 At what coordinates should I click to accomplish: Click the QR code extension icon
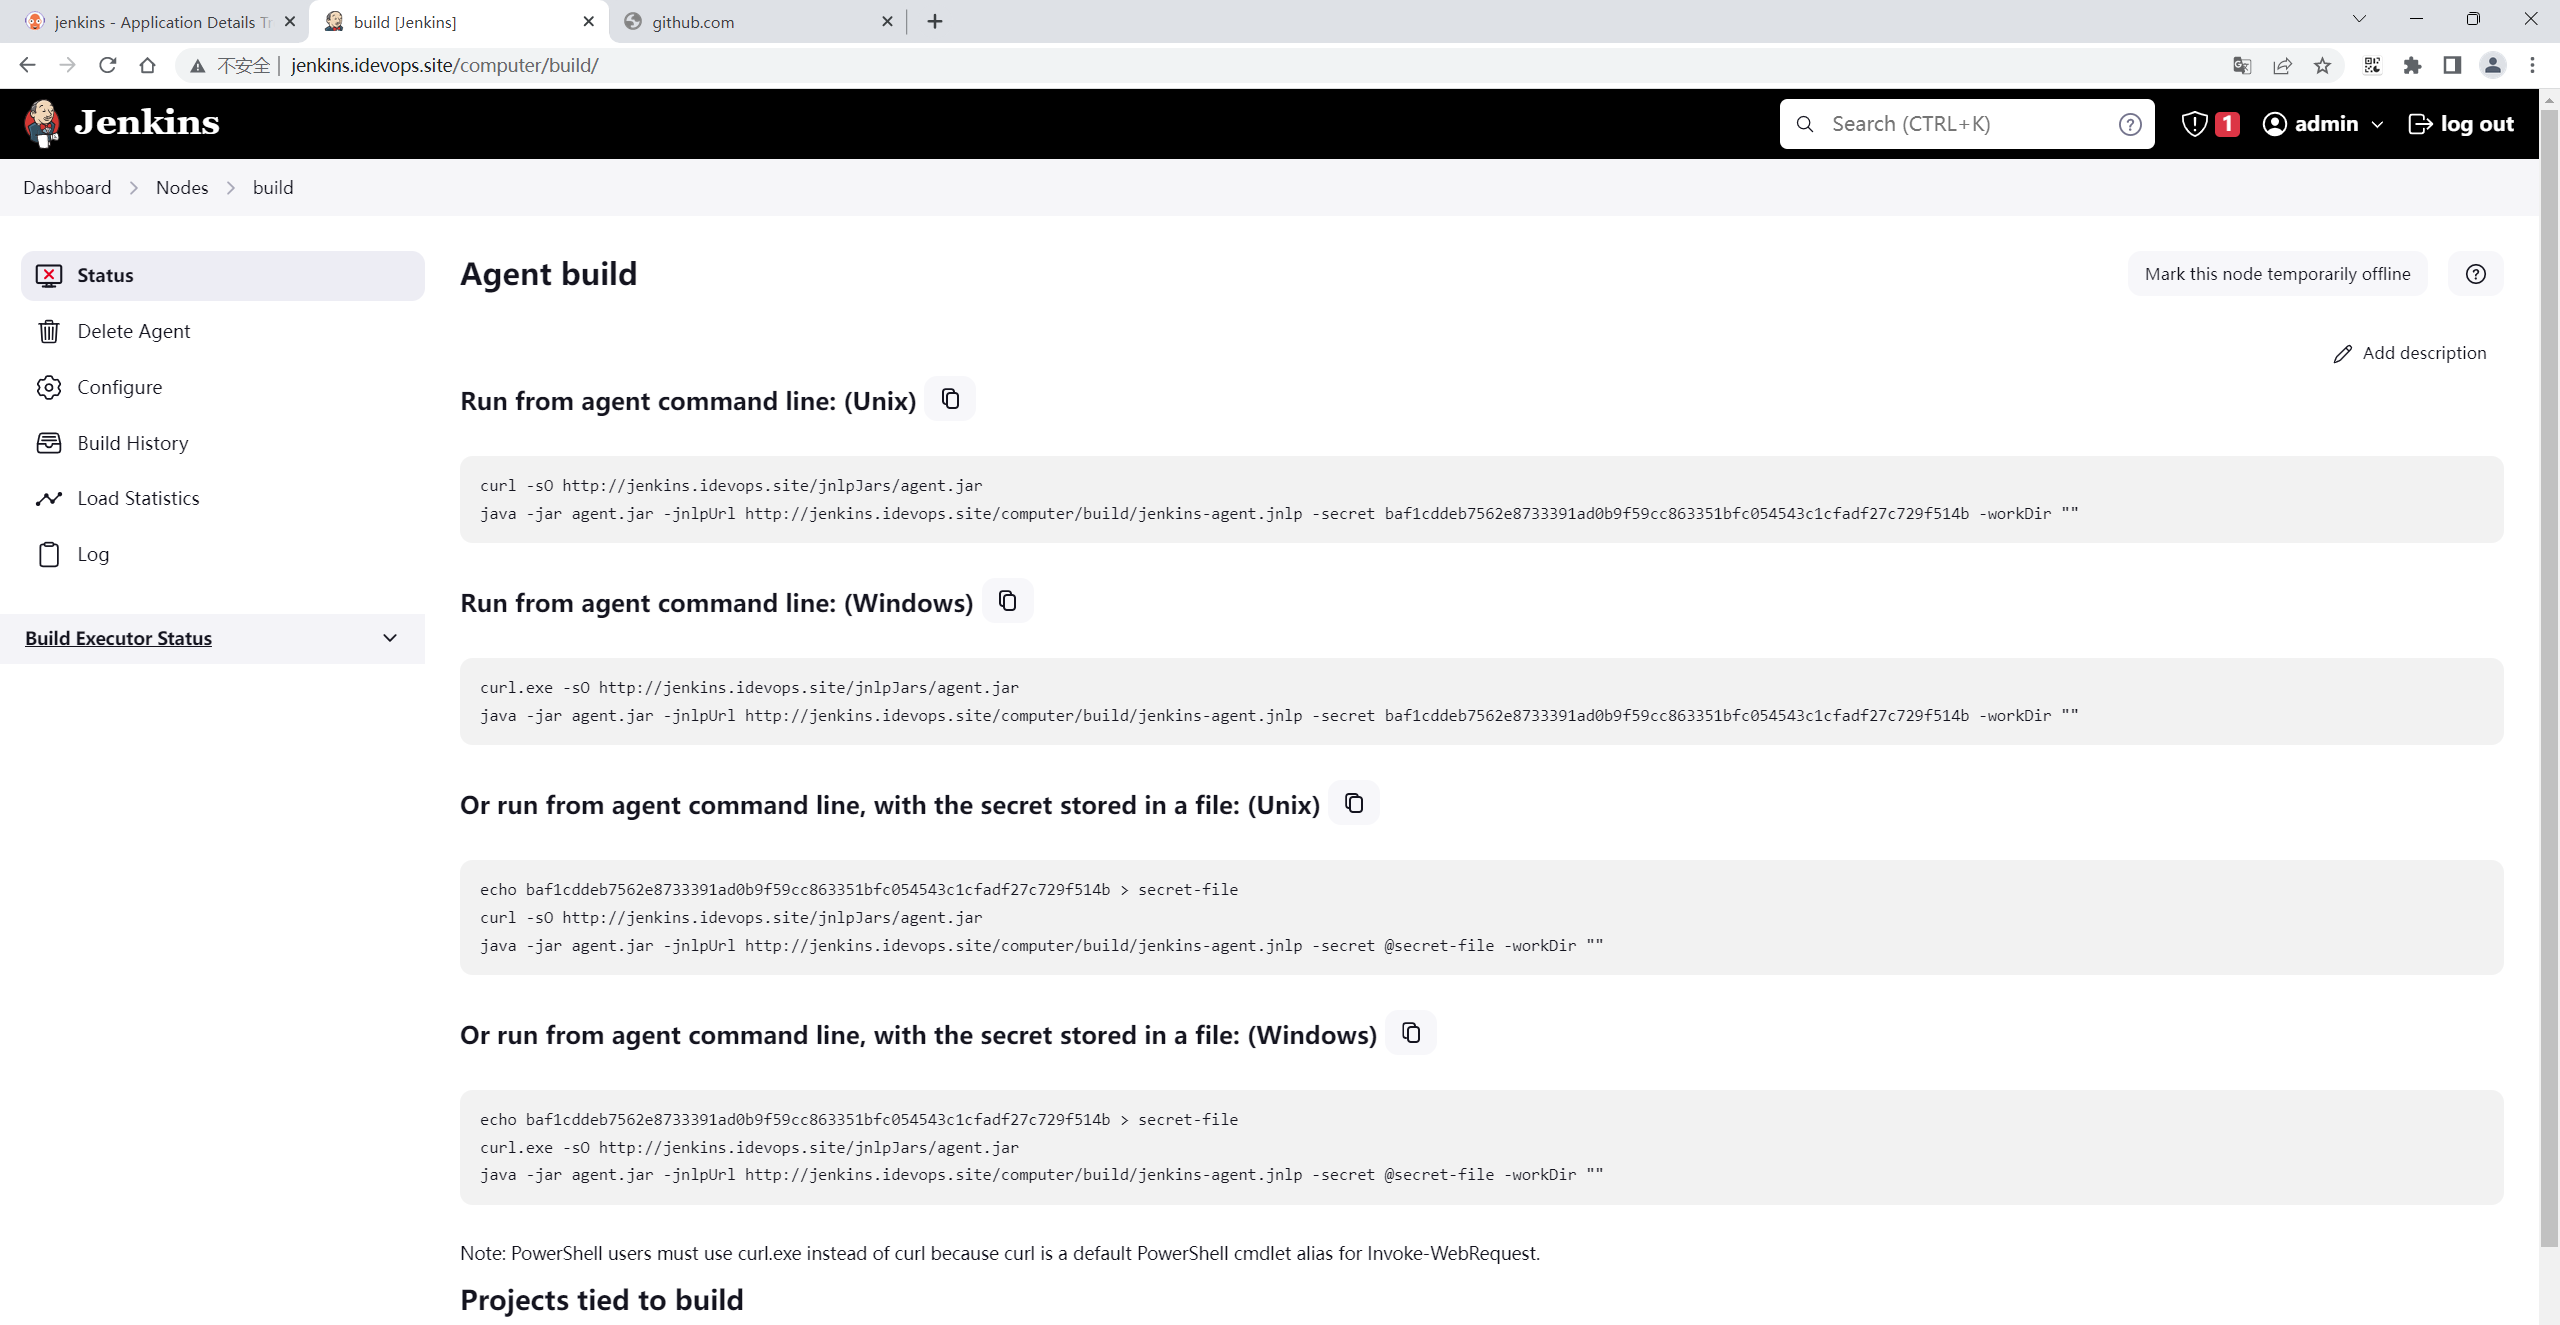tap(2372, 65)
